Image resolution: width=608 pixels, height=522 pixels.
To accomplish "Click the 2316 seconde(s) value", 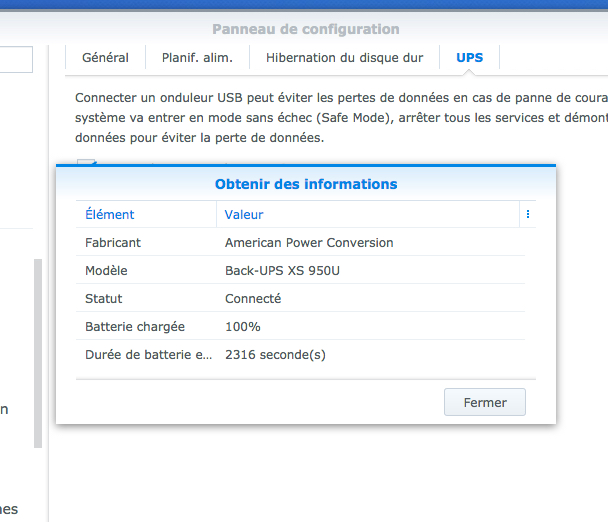I will pos(275,354).
